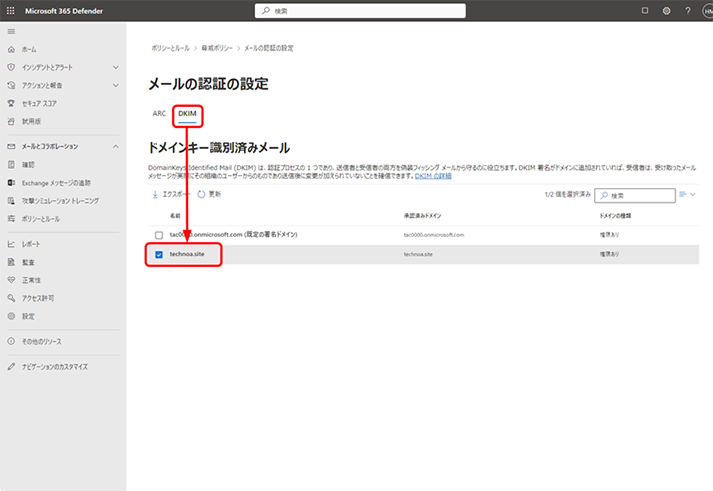Click the Export download icon
The width and height of the screenshot is (713, 491).
tap(155, 194)
